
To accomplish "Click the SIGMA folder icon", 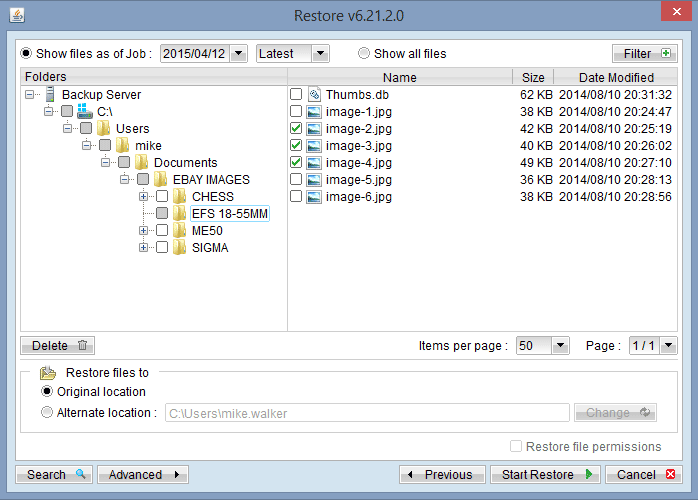I will [x=180, y=248].
